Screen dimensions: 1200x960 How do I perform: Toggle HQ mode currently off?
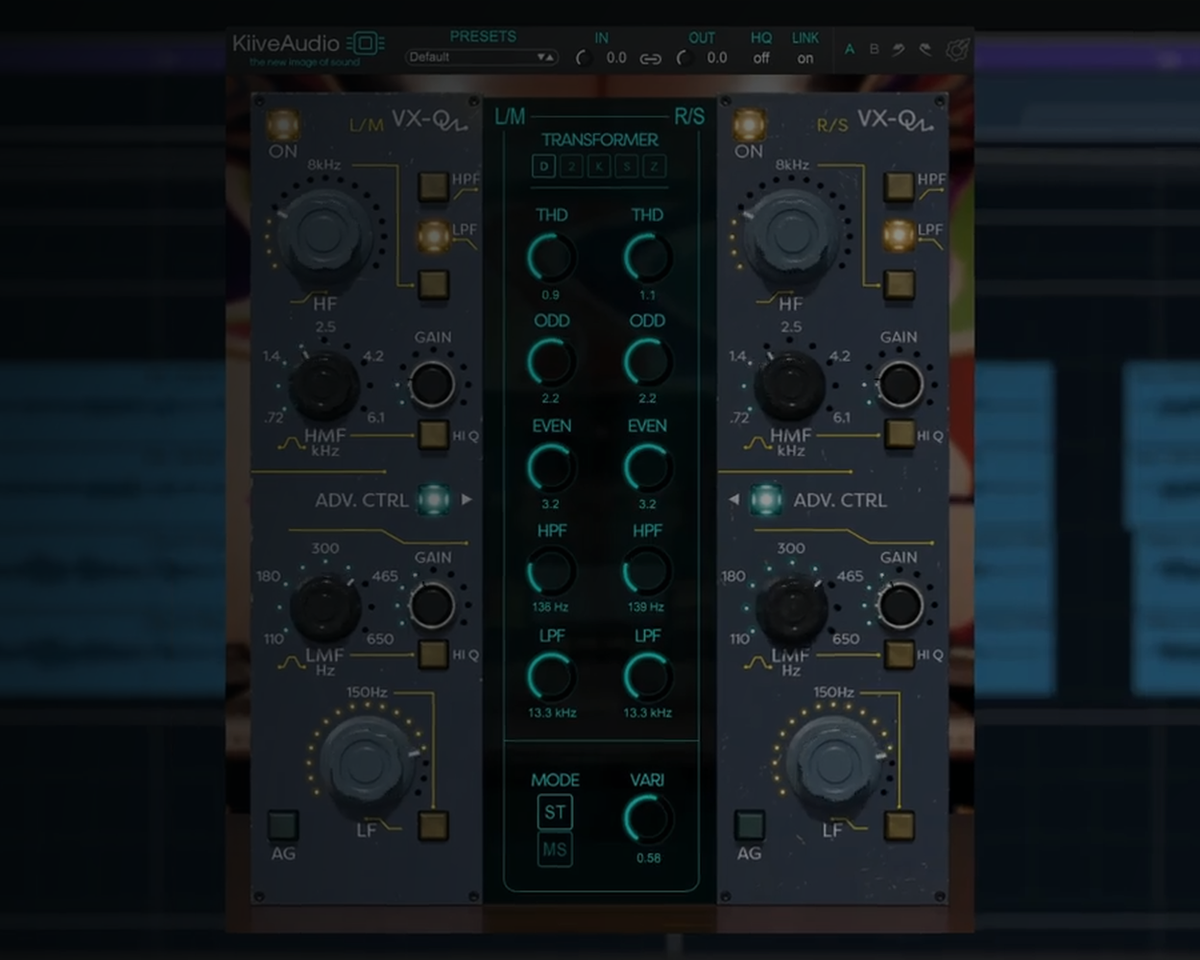(761, 58)
